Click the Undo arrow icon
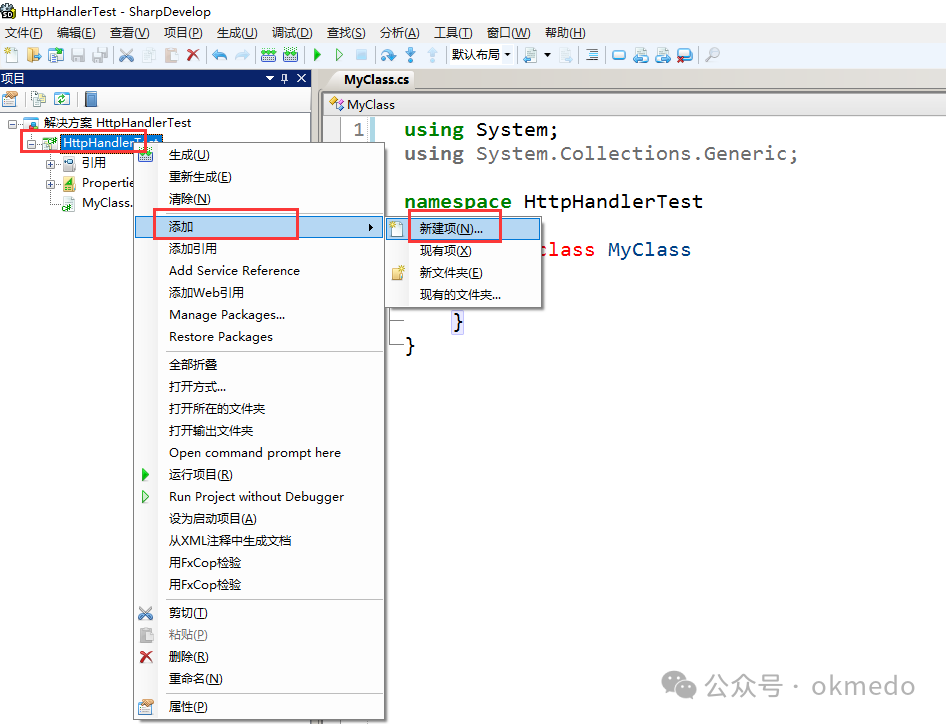Viewport: 946px width, 724px height. click(219, 55)
